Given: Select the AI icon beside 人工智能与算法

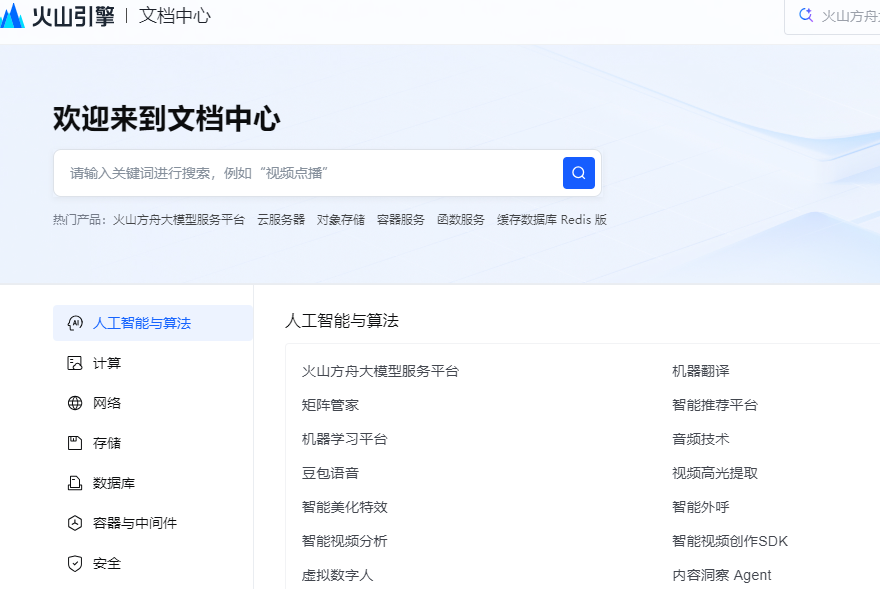Looking at the screenshot, I should coord(74,322).
